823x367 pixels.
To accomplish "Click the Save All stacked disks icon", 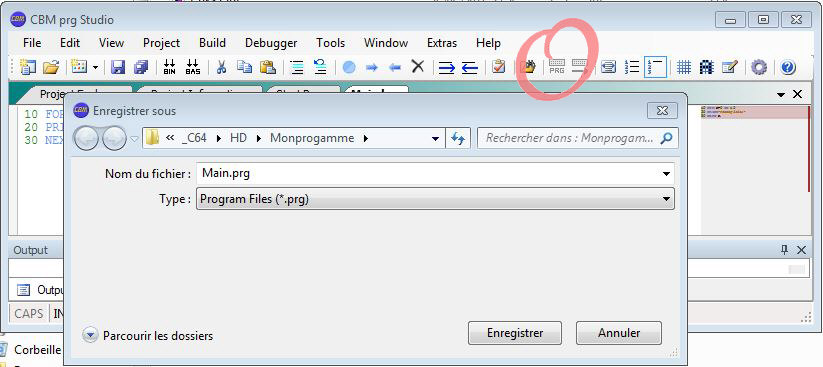I will (141, 67).
